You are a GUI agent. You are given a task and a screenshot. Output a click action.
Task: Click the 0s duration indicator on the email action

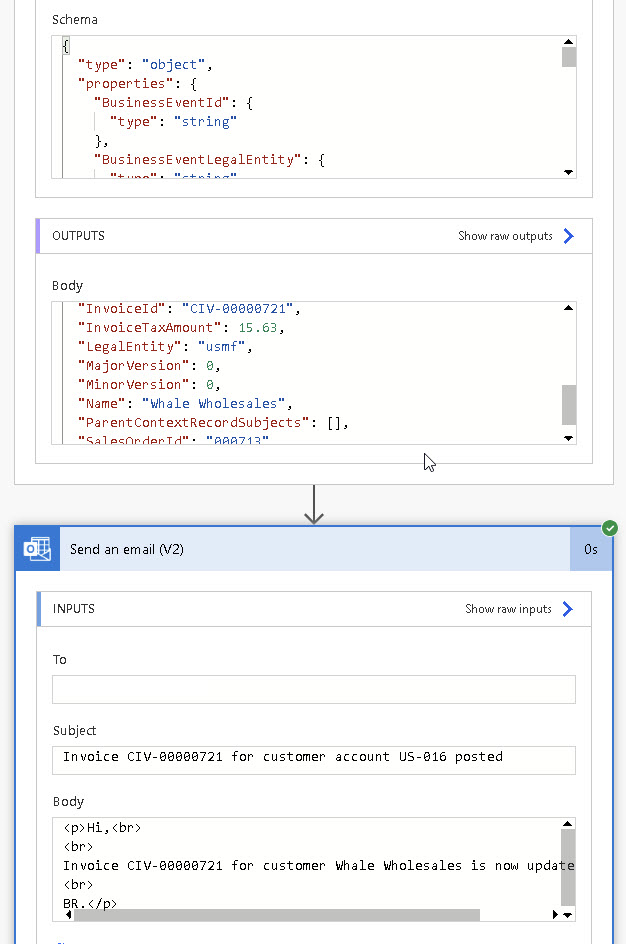click(590, 549)
